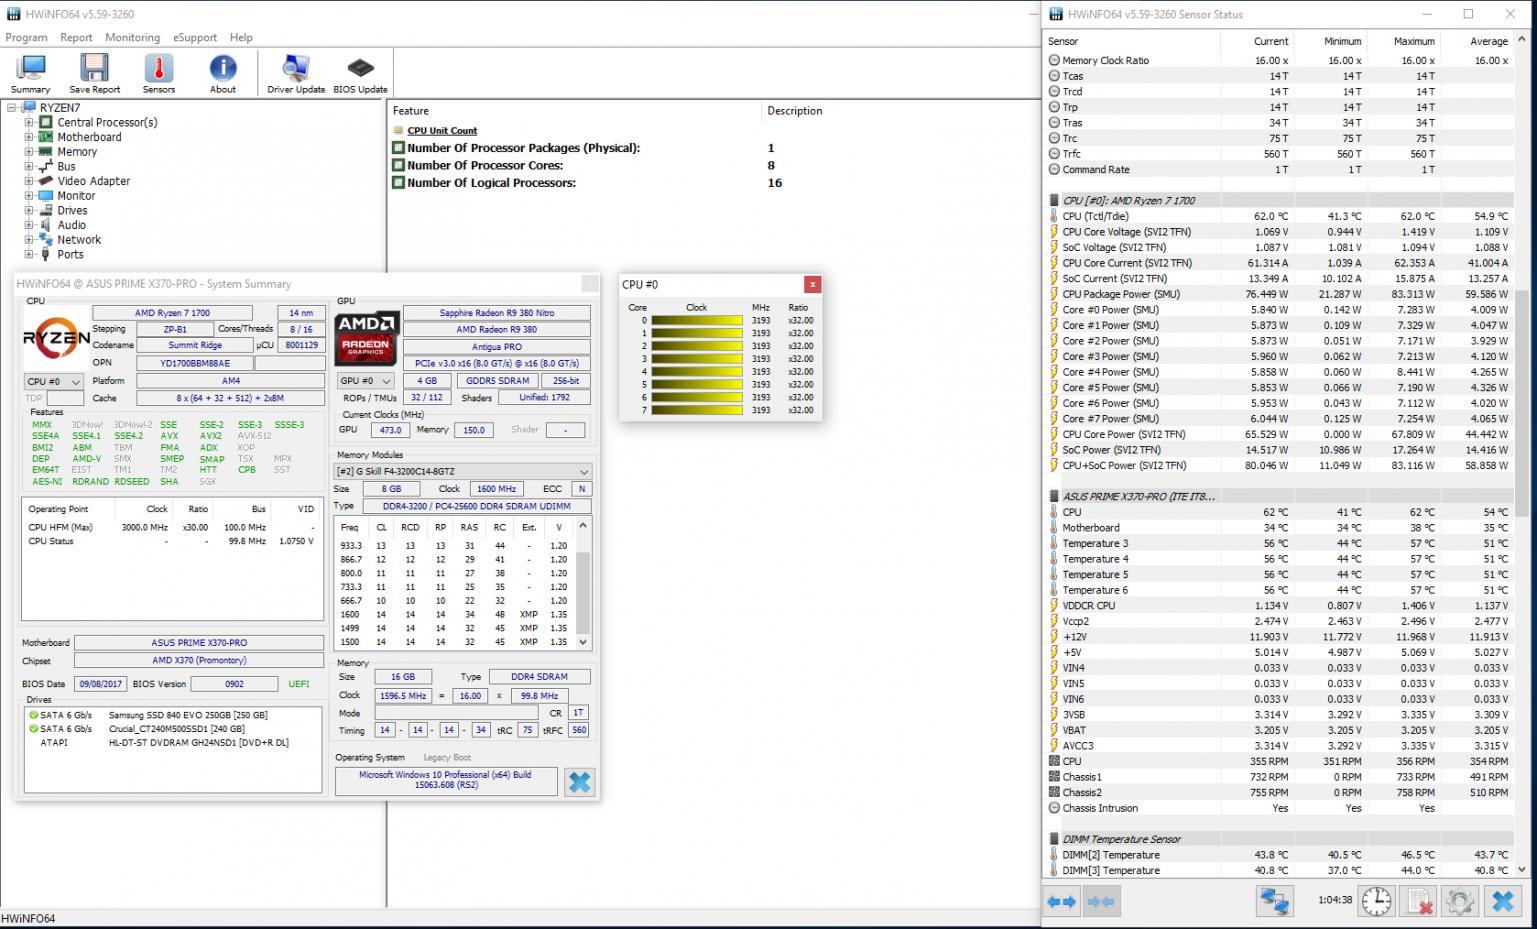Image resolution: width=1537 pixels, height=929 pixels.
Task: Open the G Skill memory module dropdown
Action: coord(463,472)
